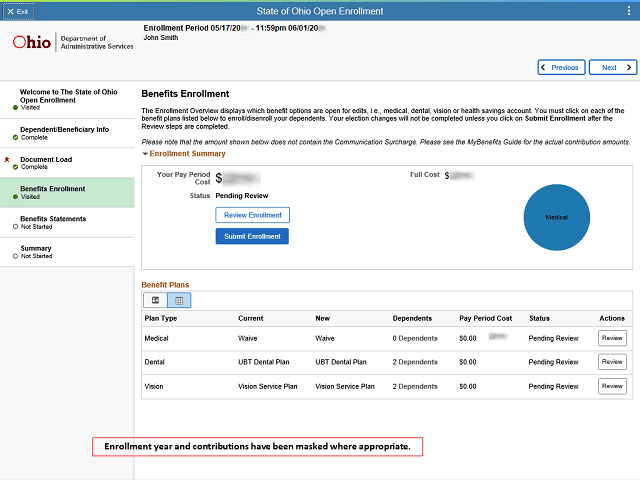Screen dimensions: 640x480
Task: Review the Medical plan row
Action: pyautogui.click(x=611, y=338)
